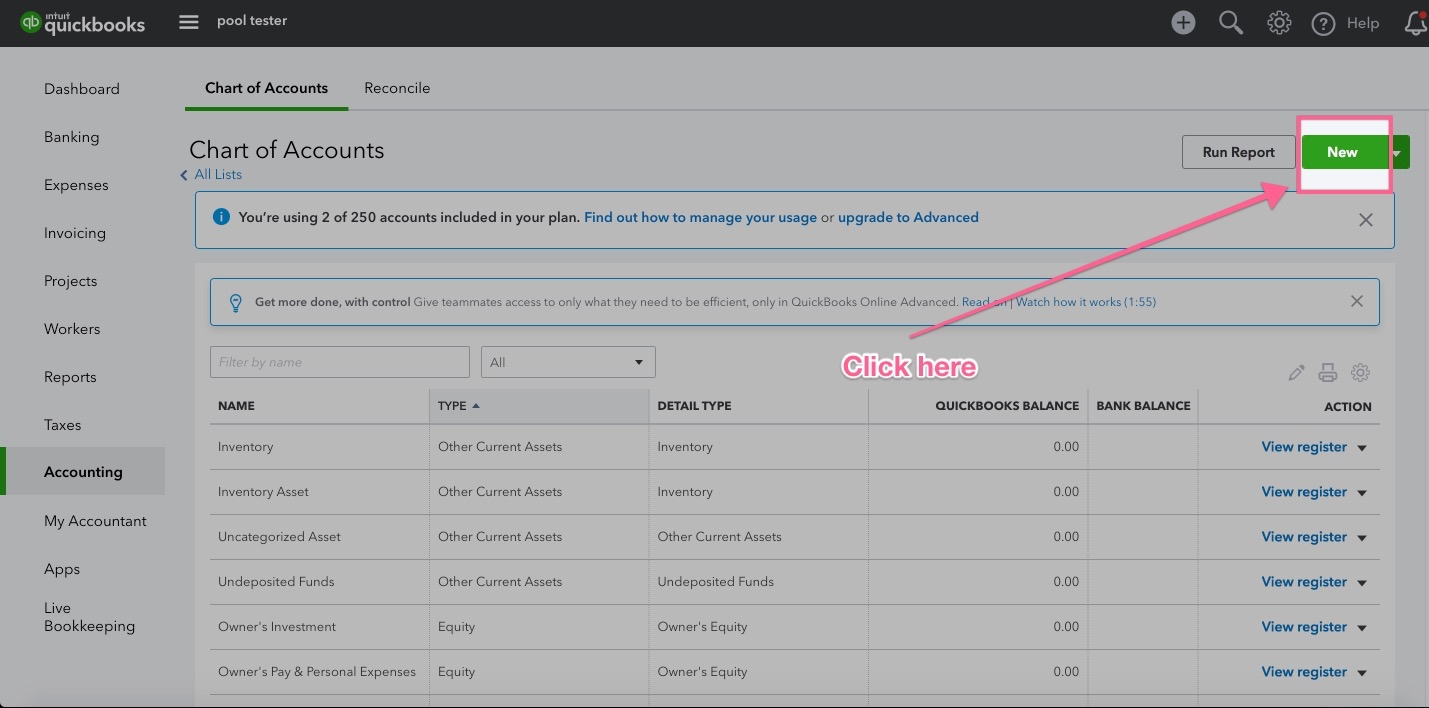Open Dashboard in the sidebar
Screen dimensions: 1429x708
(82, 89)
